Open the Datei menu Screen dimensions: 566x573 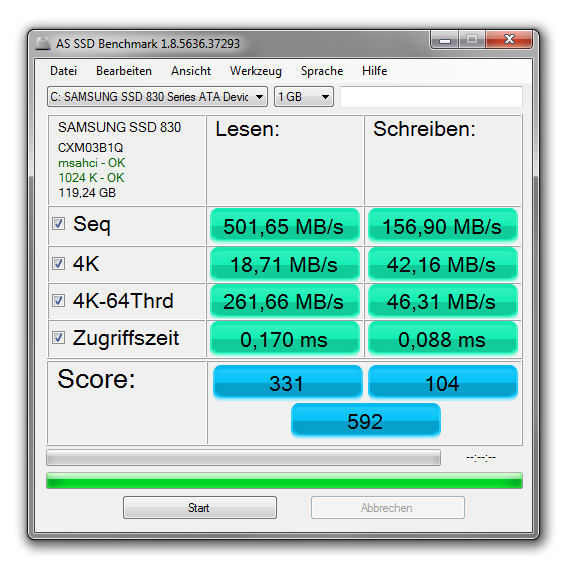[63, 71]
